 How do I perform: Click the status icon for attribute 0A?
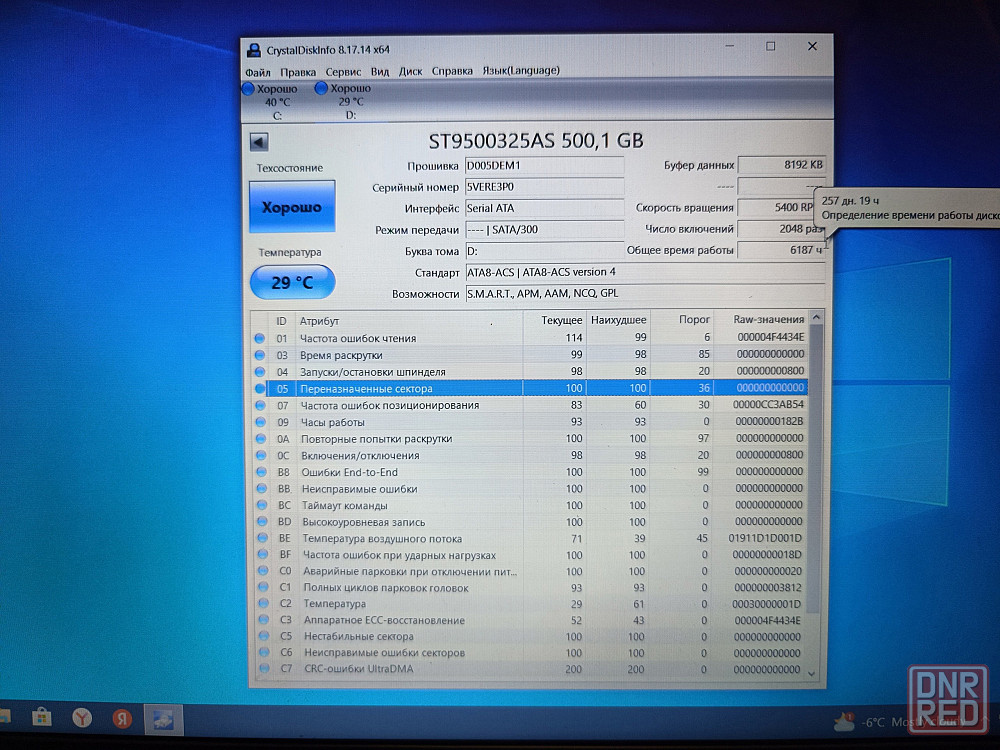(261, 438)
